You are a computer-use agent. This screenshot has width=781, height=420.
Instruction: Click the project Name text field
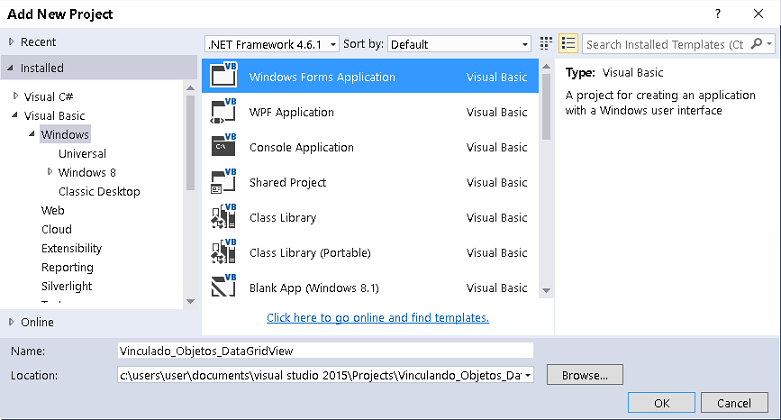coord(325,351)
